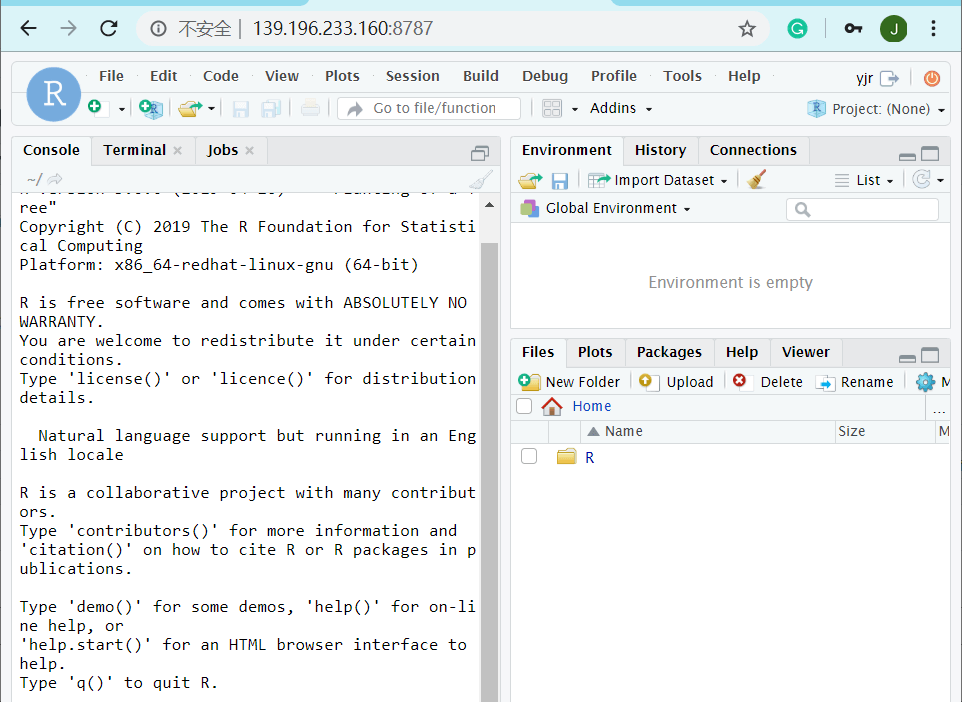Click the clear console broom icon
The height and width of the screenshot is (702, 962).
coord(481,180)
